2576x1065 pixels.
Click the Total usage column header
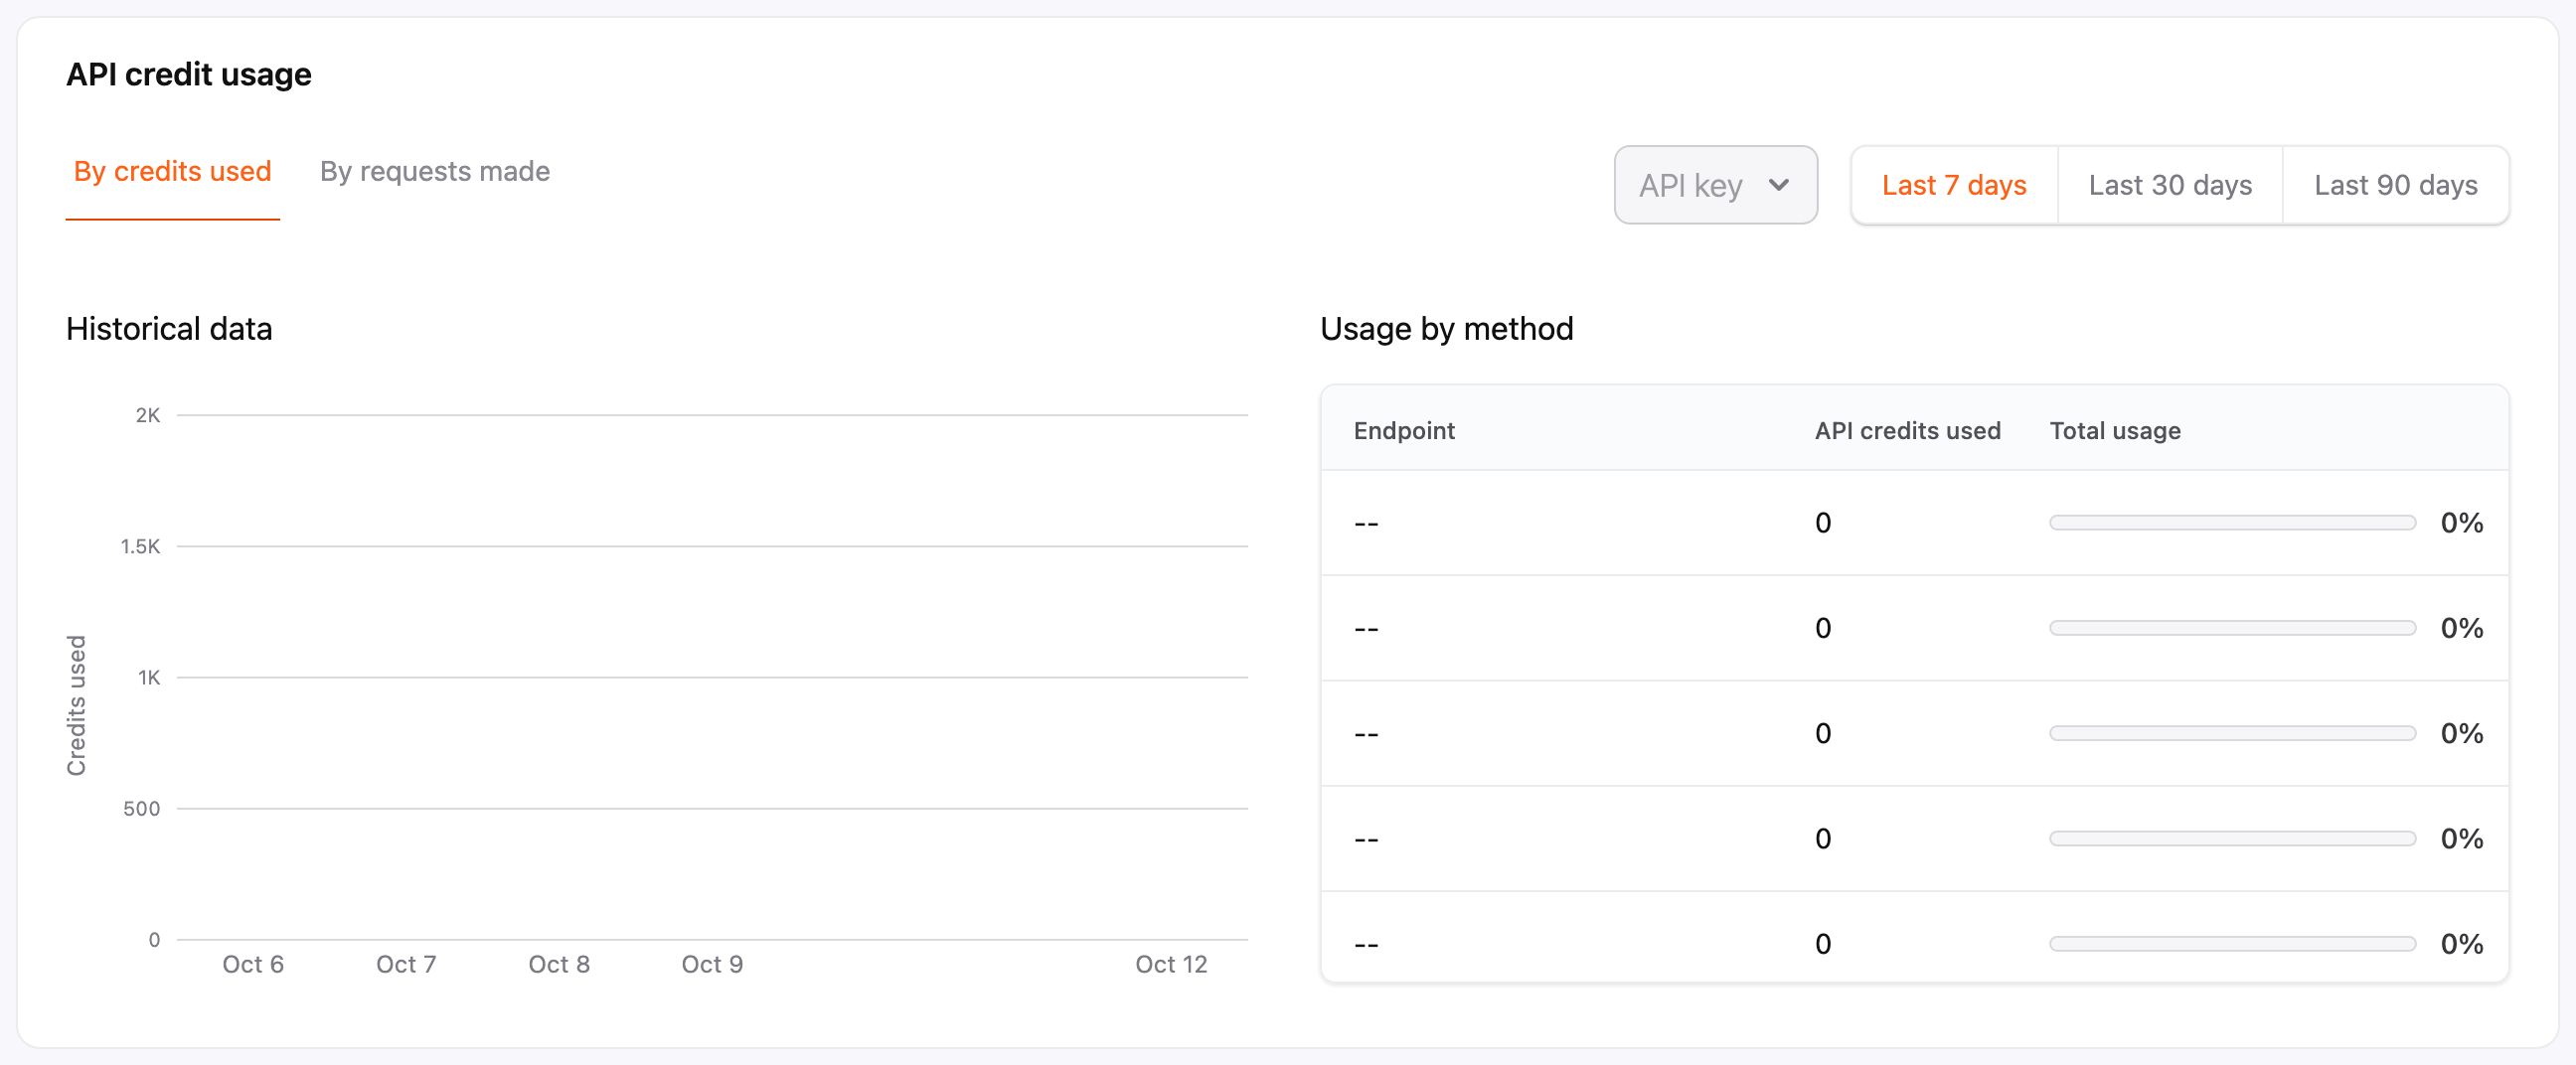click(x=2115, y=431)
